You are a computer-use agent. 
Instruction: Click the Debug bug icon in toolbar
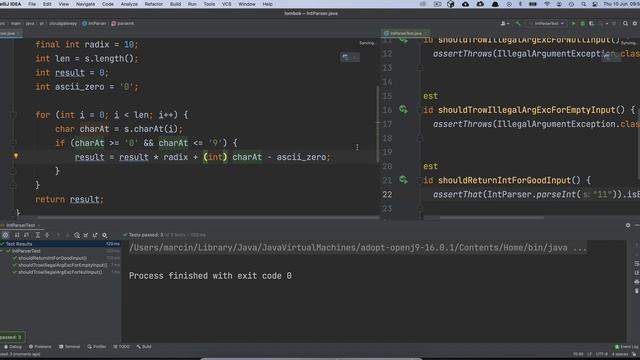582,24
